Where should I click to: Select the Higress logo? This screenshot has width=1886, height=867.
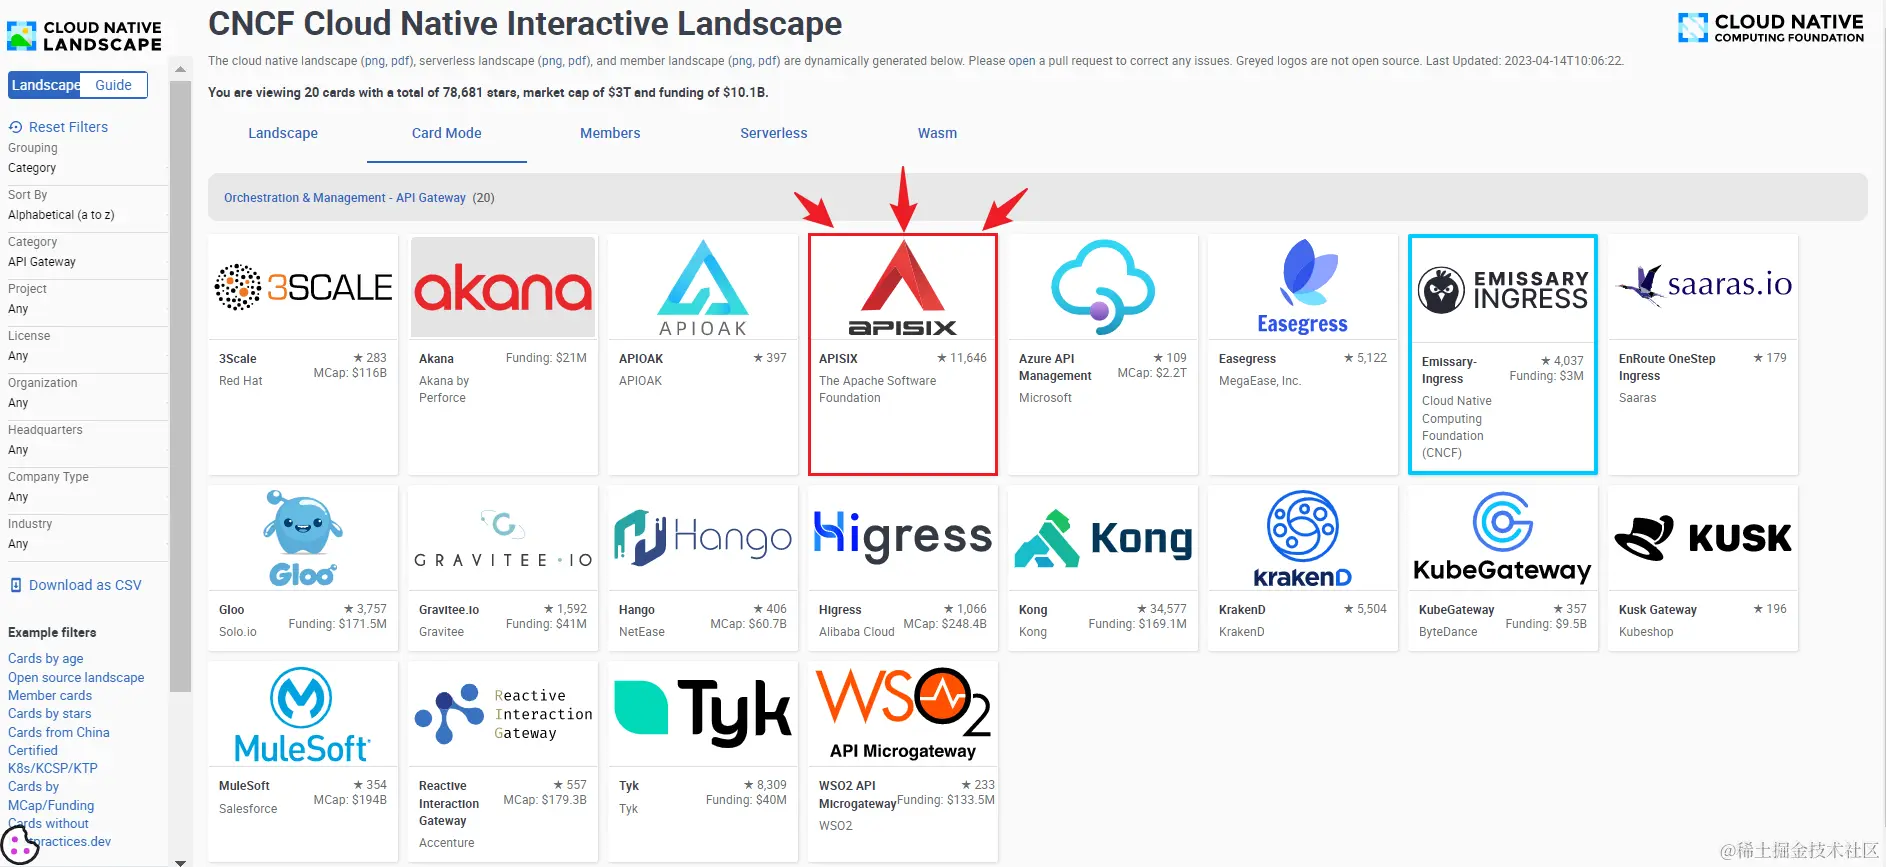click(x=903, y=538)
